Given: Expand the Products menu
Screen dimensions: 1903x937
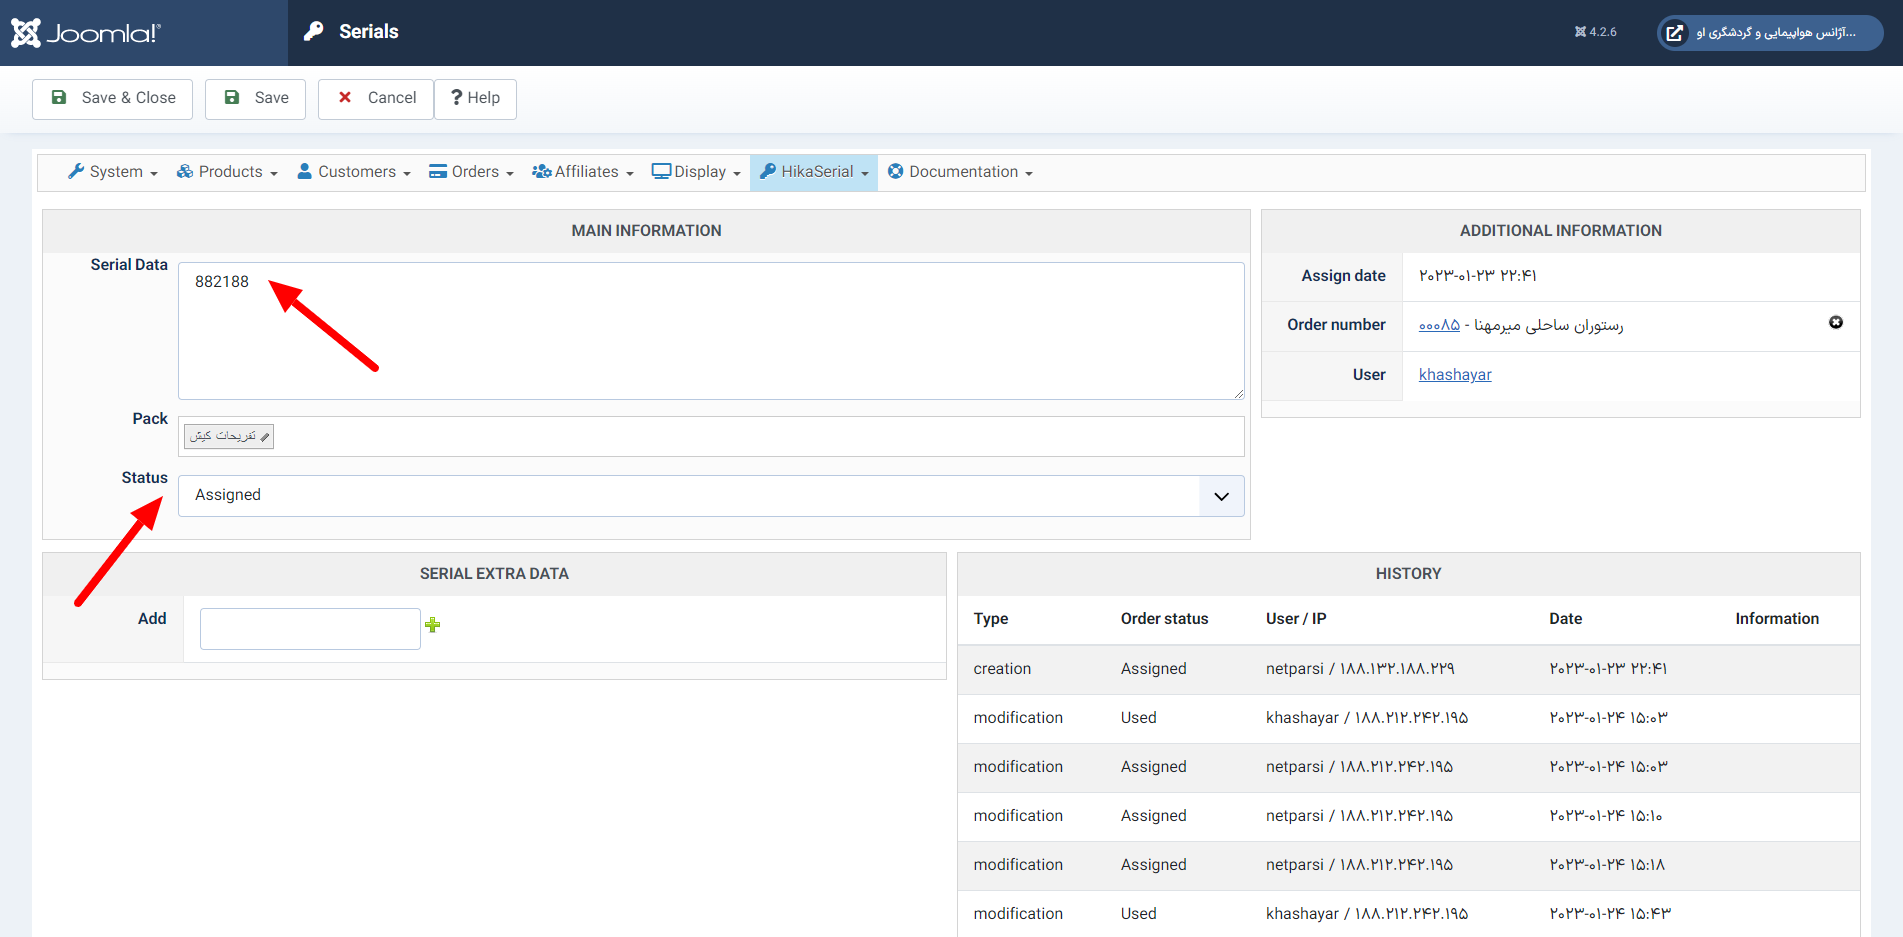Looking at the screenshot, I should click(x=227, y=172).
